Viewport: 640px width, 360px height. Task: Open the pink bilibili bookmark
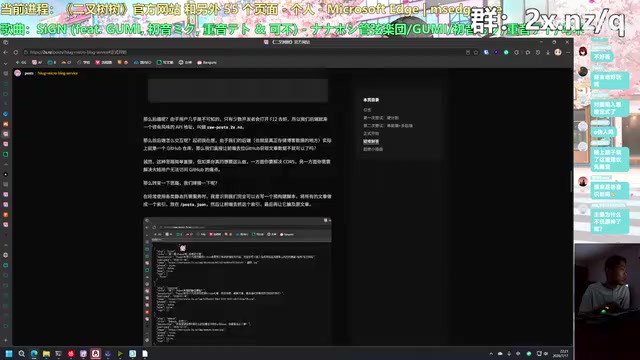[104, 62]
